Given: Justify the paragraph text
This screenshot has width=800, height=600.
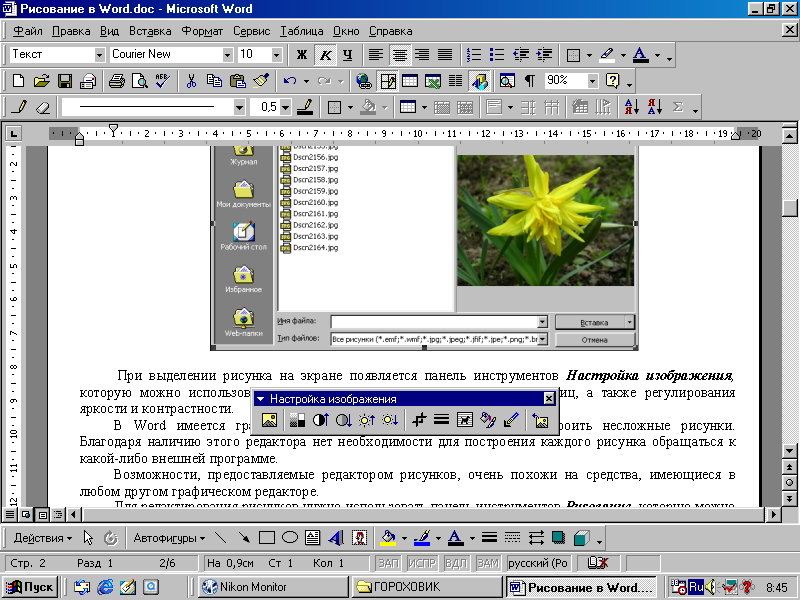Looking at the screenshot, I should pos(445,55).
